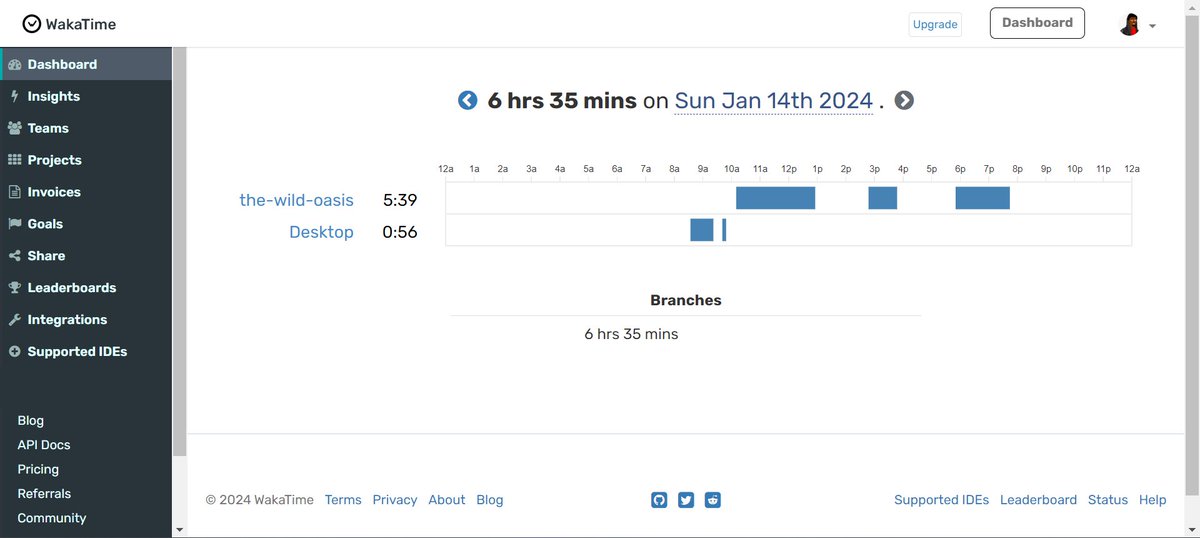Go to previous day with left arrow icon
Image resolution: width=1200 pixels, height=538 pixels.
coord(467,100)
